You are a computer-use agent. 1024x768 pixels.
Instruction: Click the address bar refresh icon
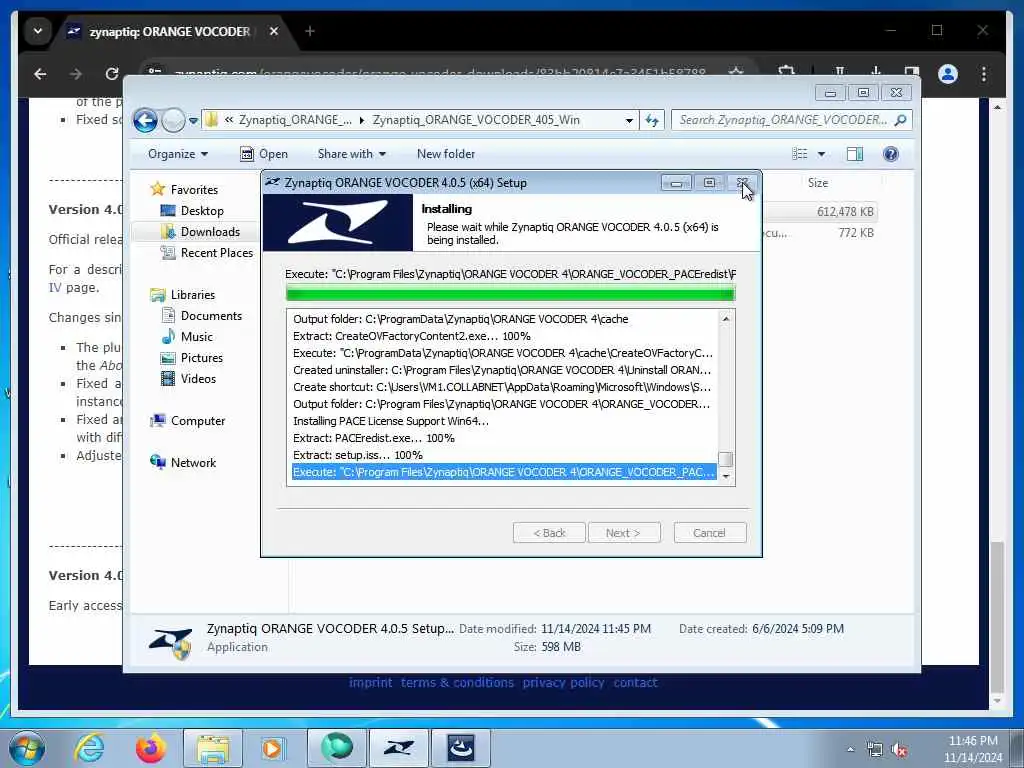click(x=652, y=120)
